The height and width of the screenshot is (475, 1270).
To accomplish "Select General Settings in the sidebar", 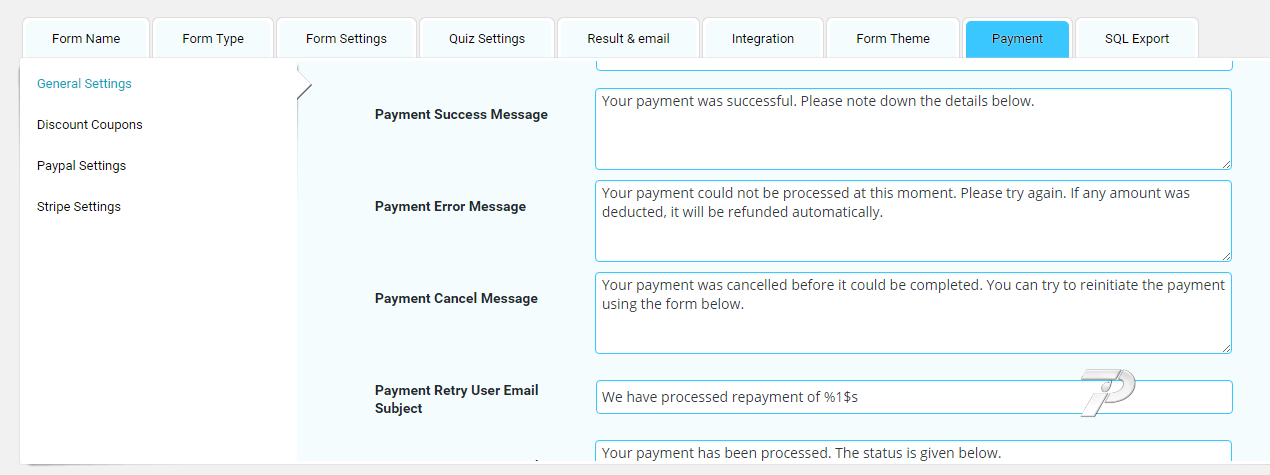I will coord(84,84).
